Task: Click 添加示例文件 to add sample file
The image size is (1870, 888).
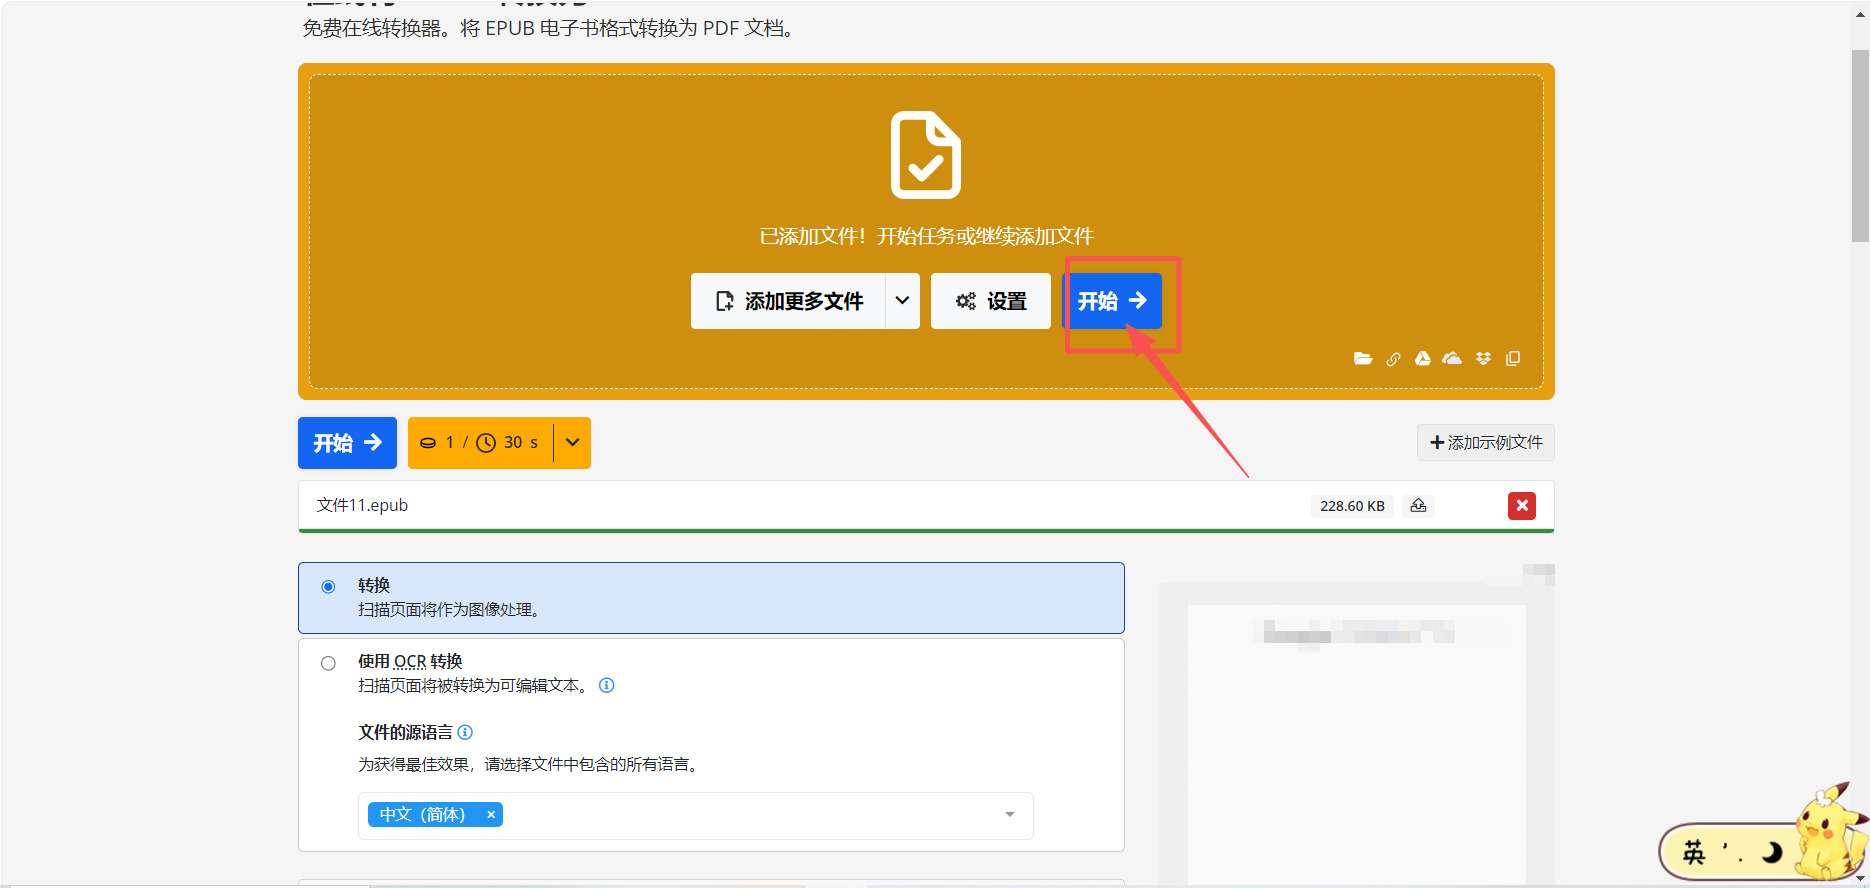Action: pos(1485,443)
